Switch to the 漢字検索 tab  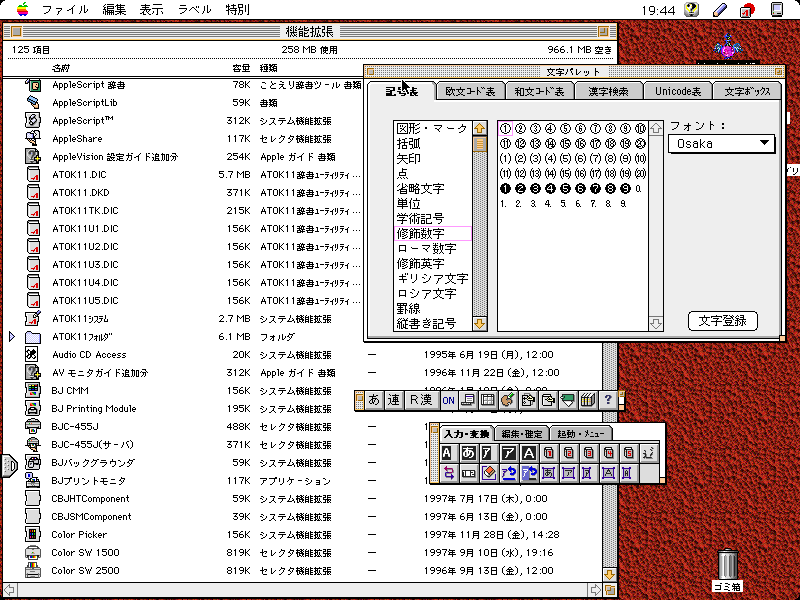pyautogui.click(x=608, y=91)
